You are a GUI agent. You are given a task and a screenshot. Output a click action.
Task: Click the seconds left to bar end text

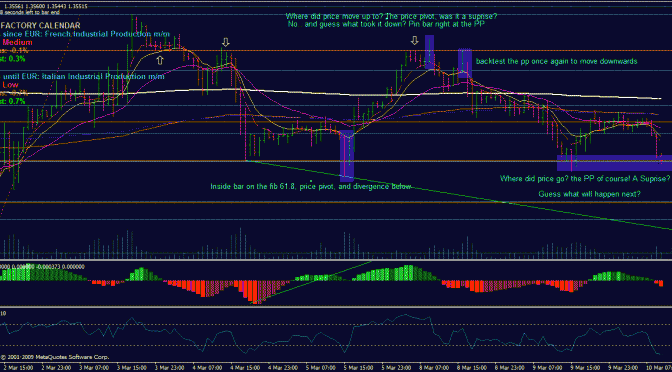[30, 12]
